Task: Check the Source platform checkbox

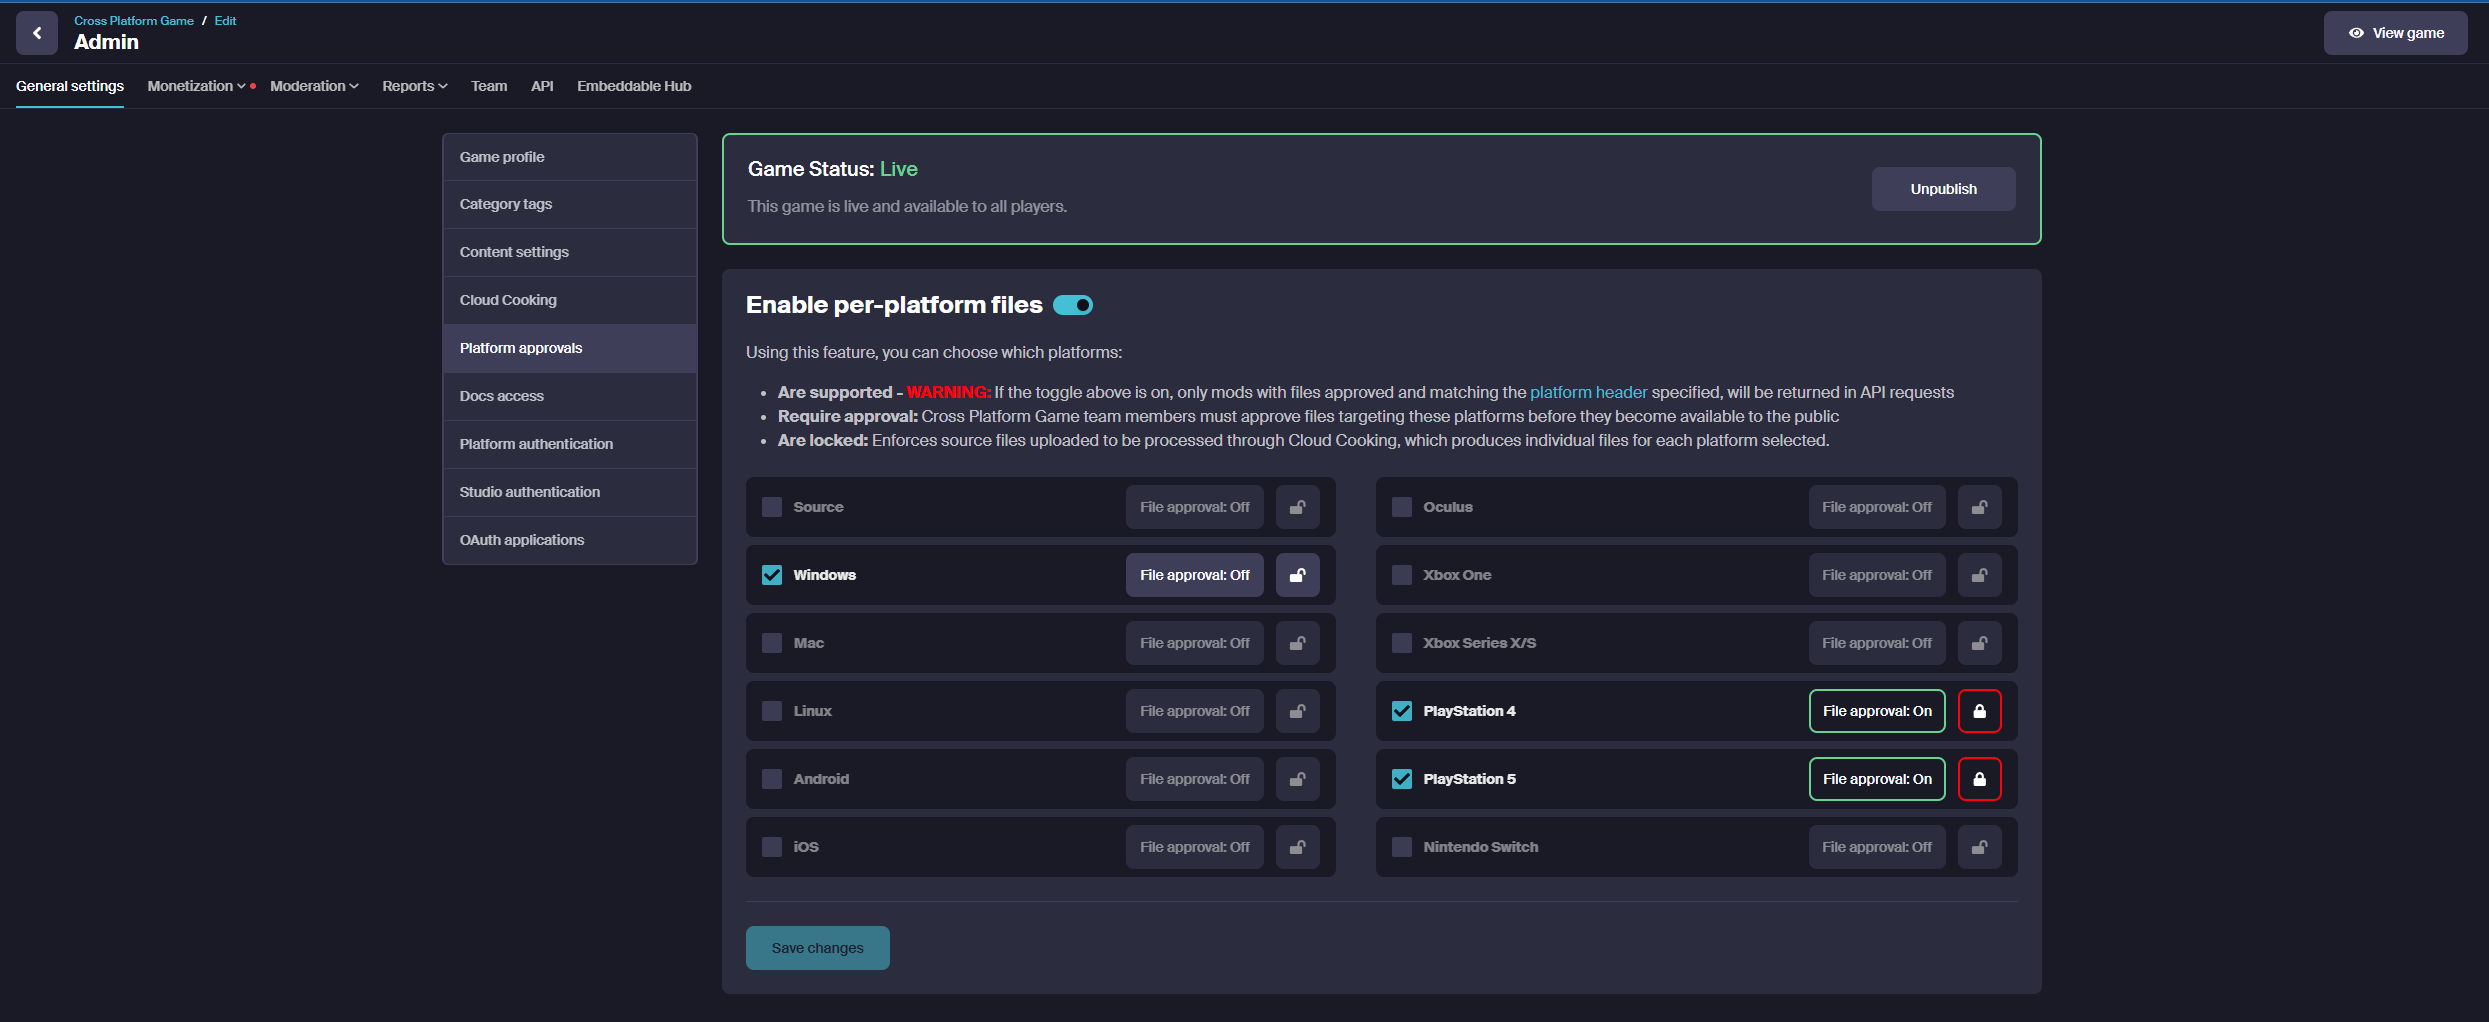Action: (x=772, y=507)
